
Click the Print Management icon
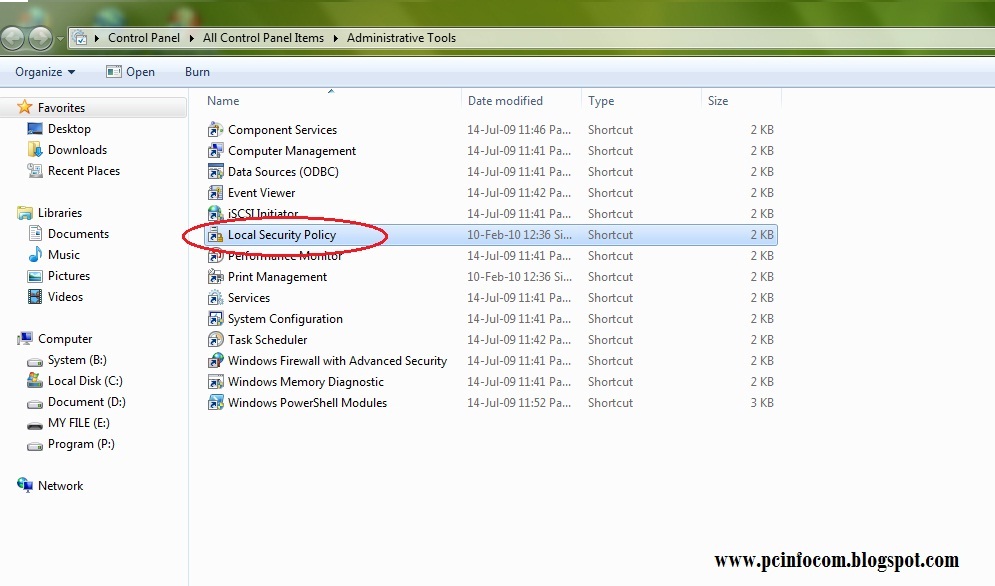tap(216, 277)
